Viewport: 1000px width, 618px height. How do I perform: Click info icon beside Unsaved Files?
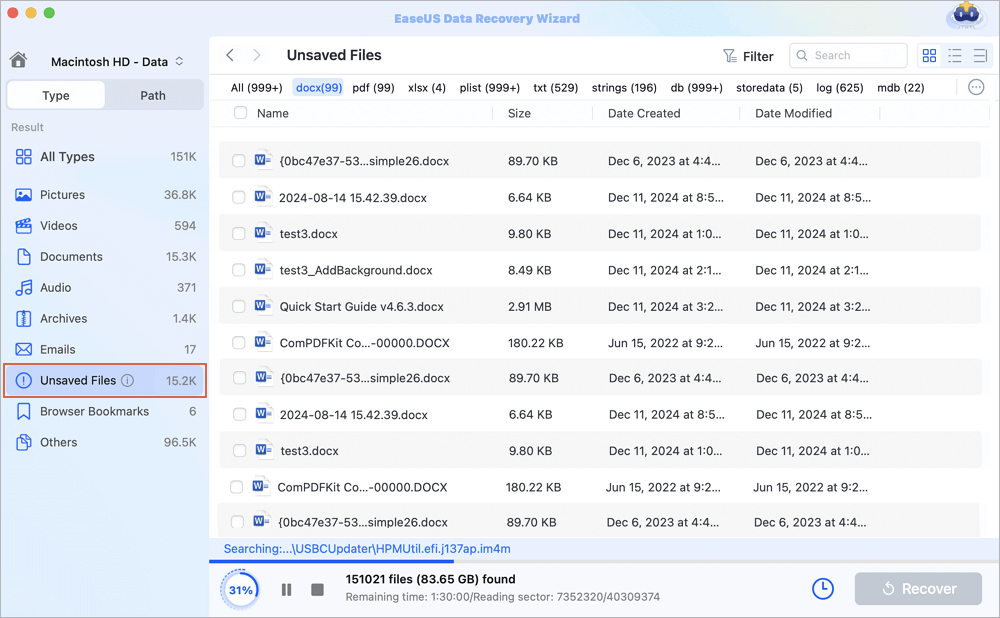(127, 381)
